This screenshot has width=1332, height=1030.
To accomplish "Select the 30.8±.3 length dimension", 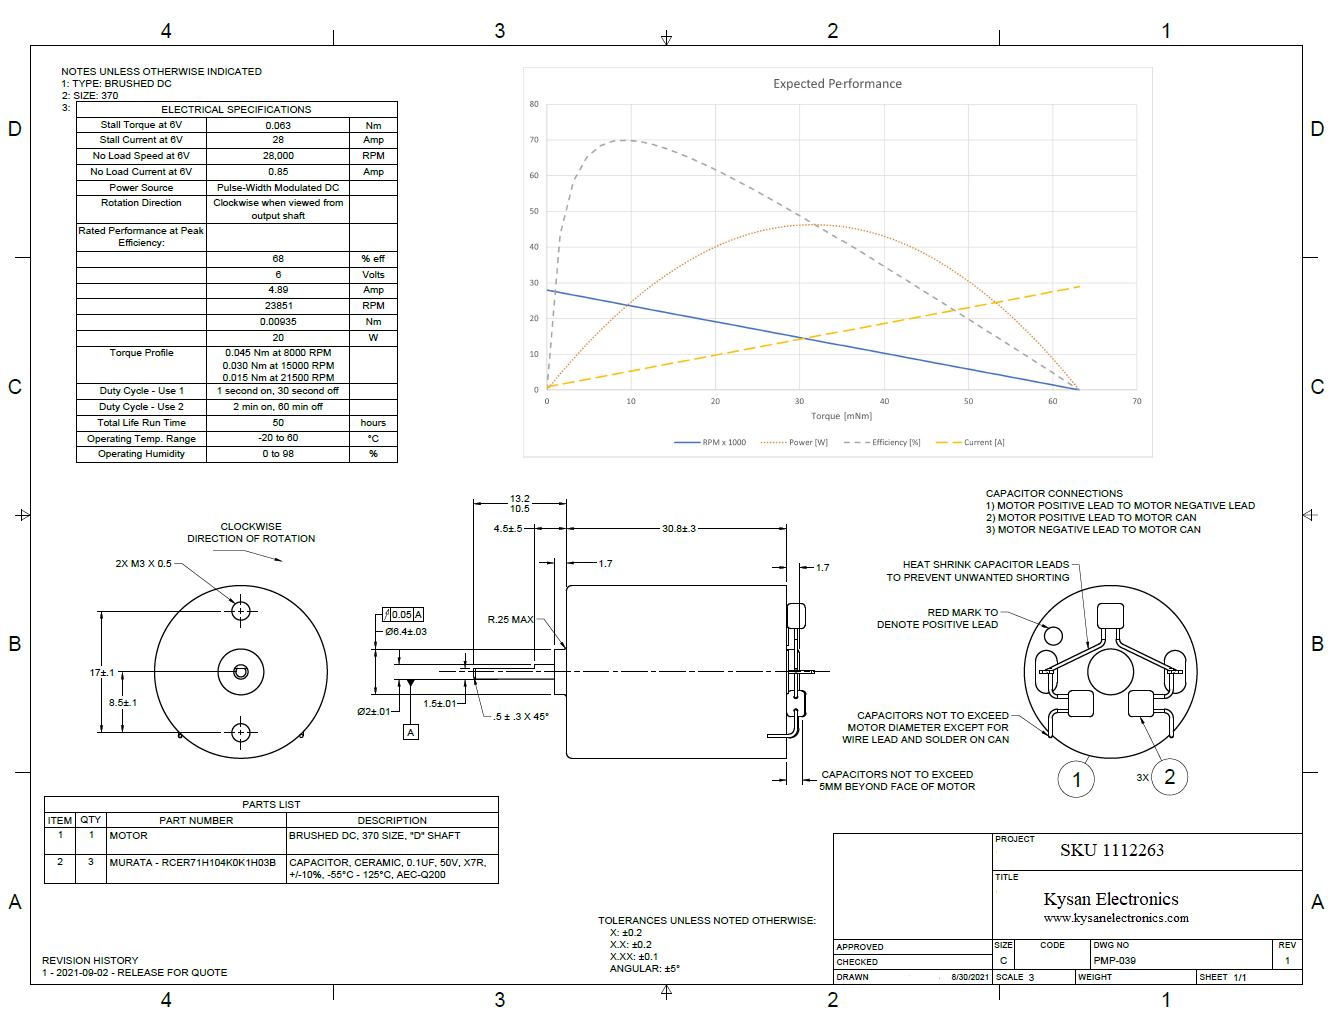I will (678, 528).
